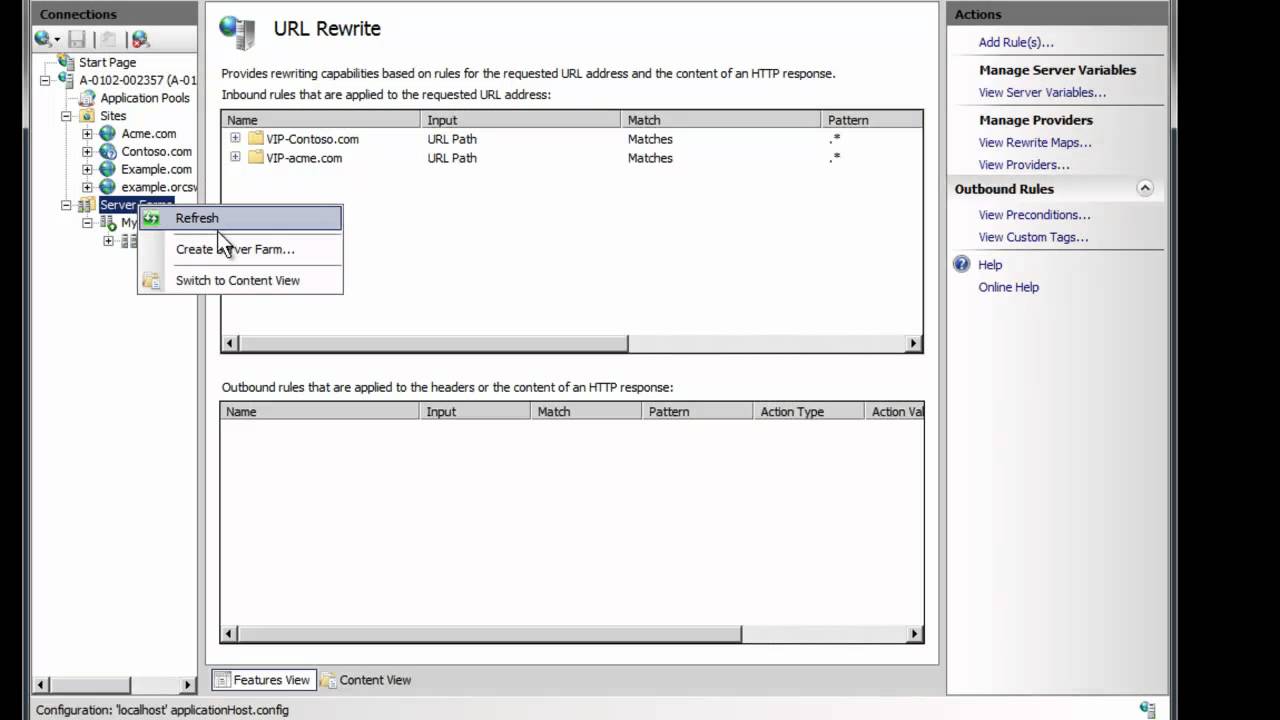Open View Providers... link
The width and height of the screenshot is (1280, 720).
(x=1024, y=165)
